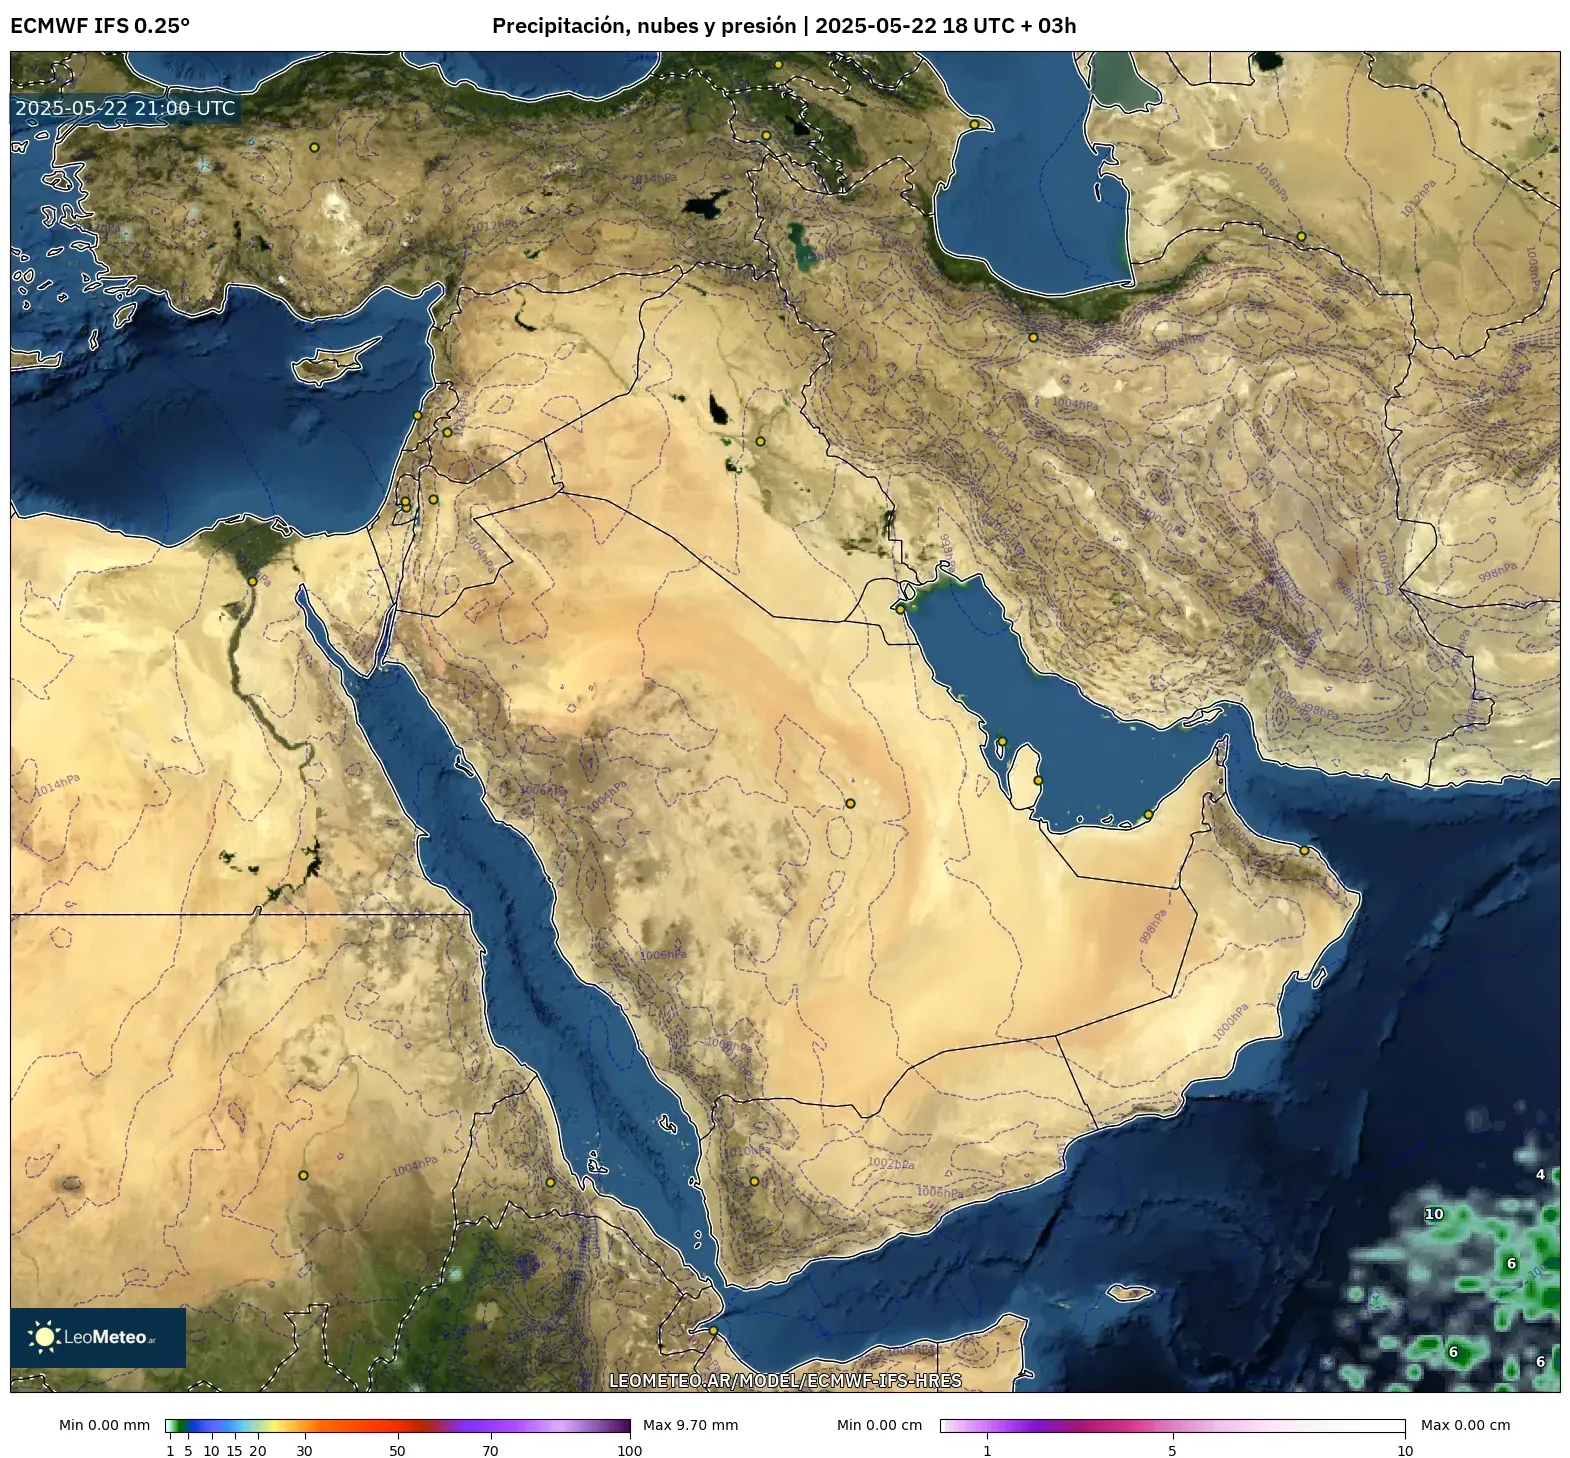Image resolution: width=1570 pixels, height=1458 pixels.
Task: Click the precipitation value 10 over the sea
Action: click(1434, 1214)
